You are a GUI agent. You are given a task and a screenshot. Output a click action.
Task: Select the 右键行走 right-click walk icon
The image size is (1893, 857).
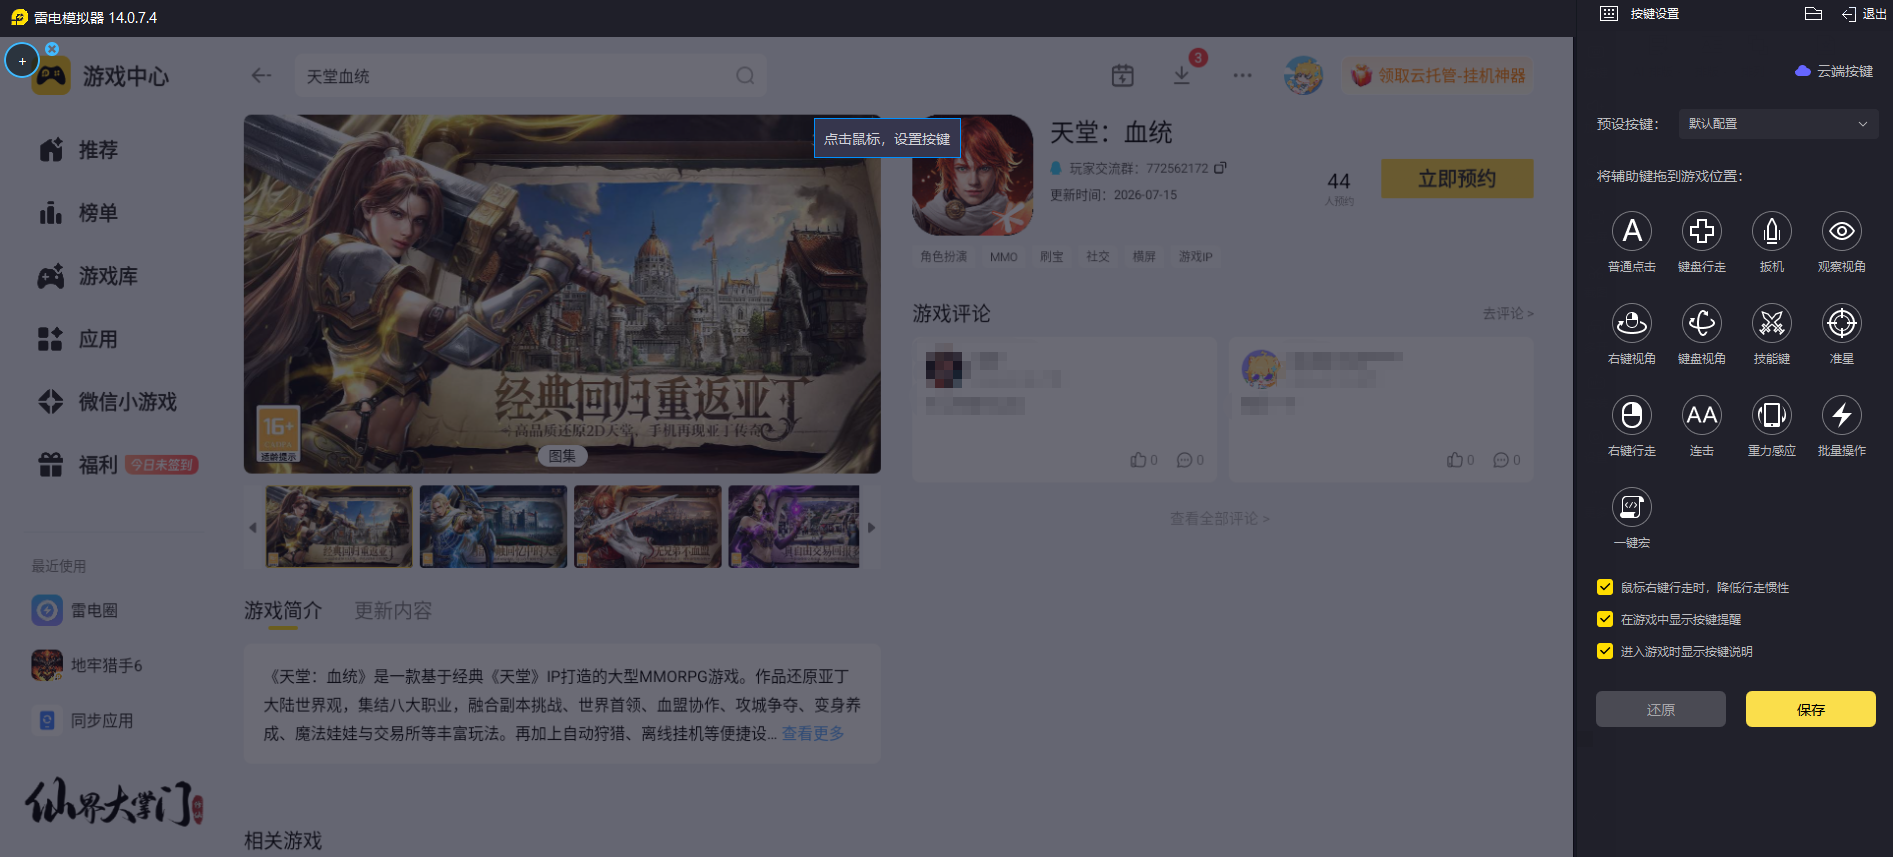1632,416
